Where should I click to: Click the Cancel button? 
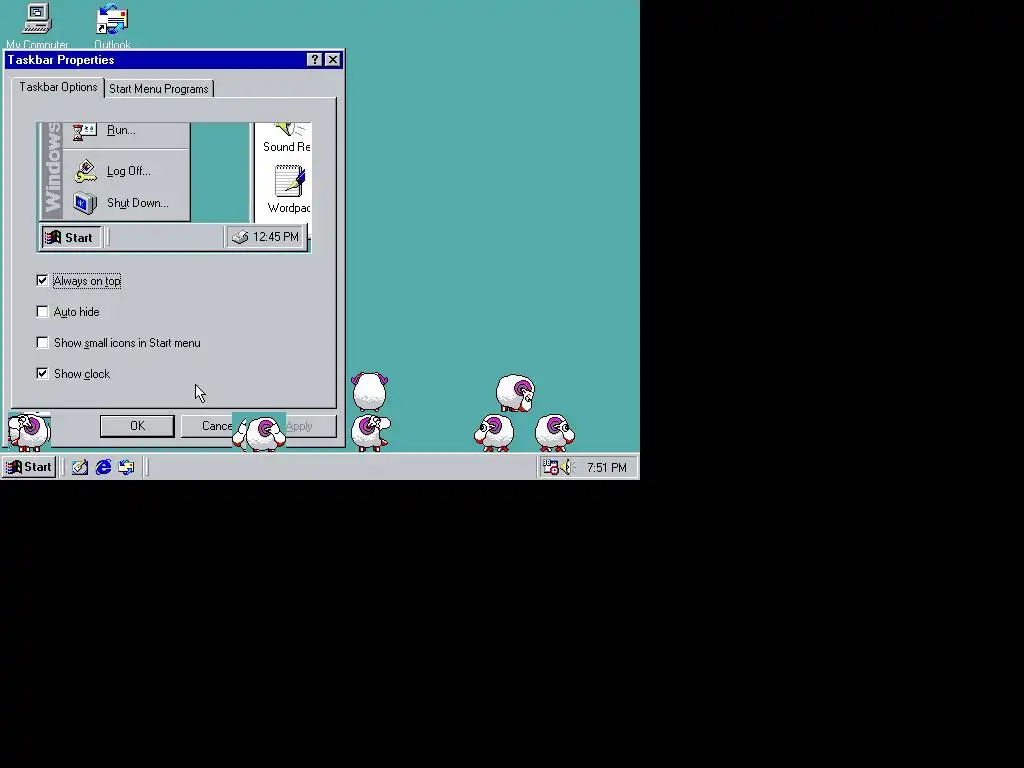tap(206, 426)
